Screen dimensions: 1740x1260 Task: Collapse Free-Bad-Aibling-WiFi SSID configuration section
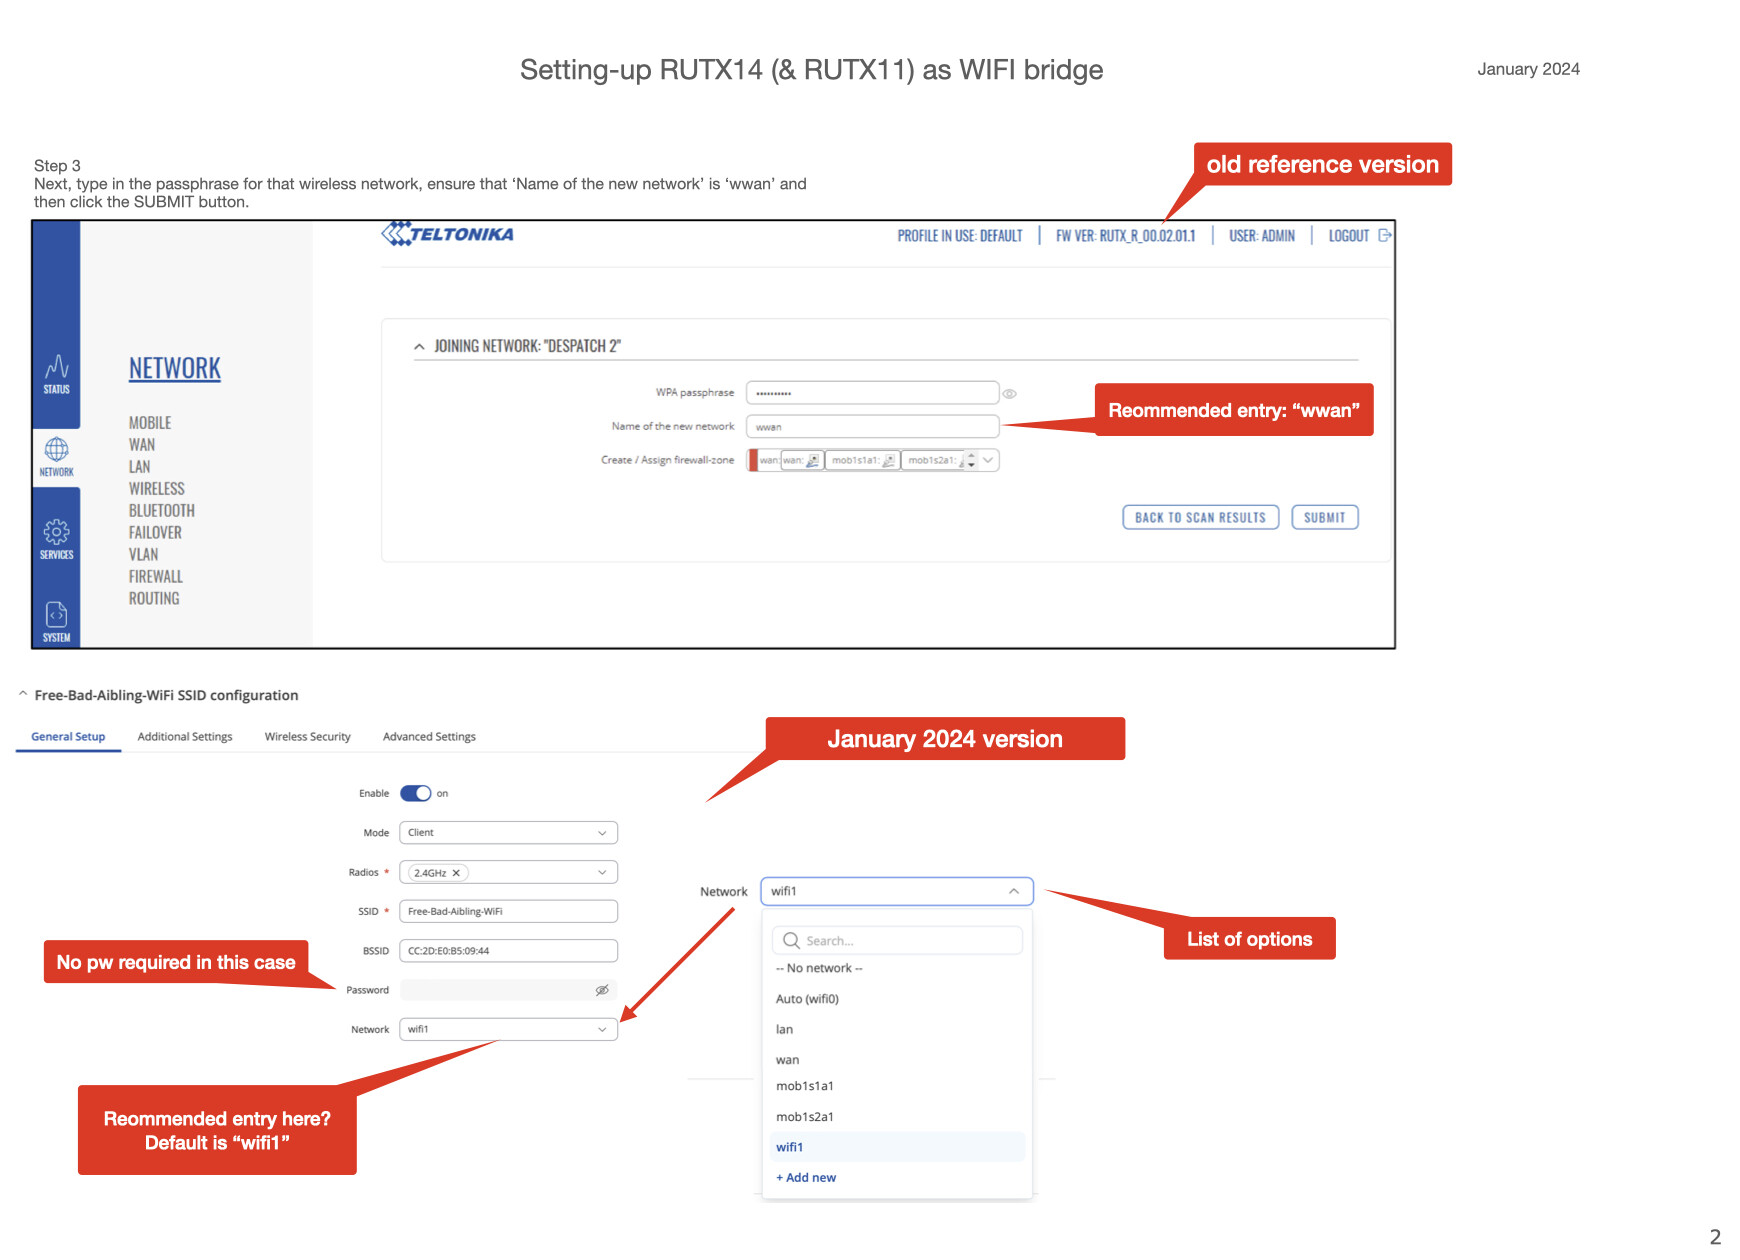(x=23, y=694)
